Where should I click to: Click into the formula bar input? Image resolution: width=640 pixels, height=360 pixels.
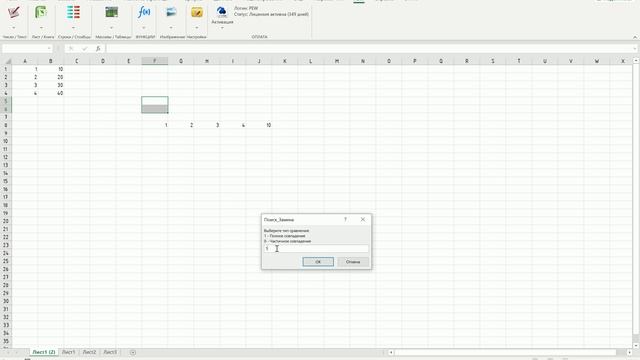(369, 49)
